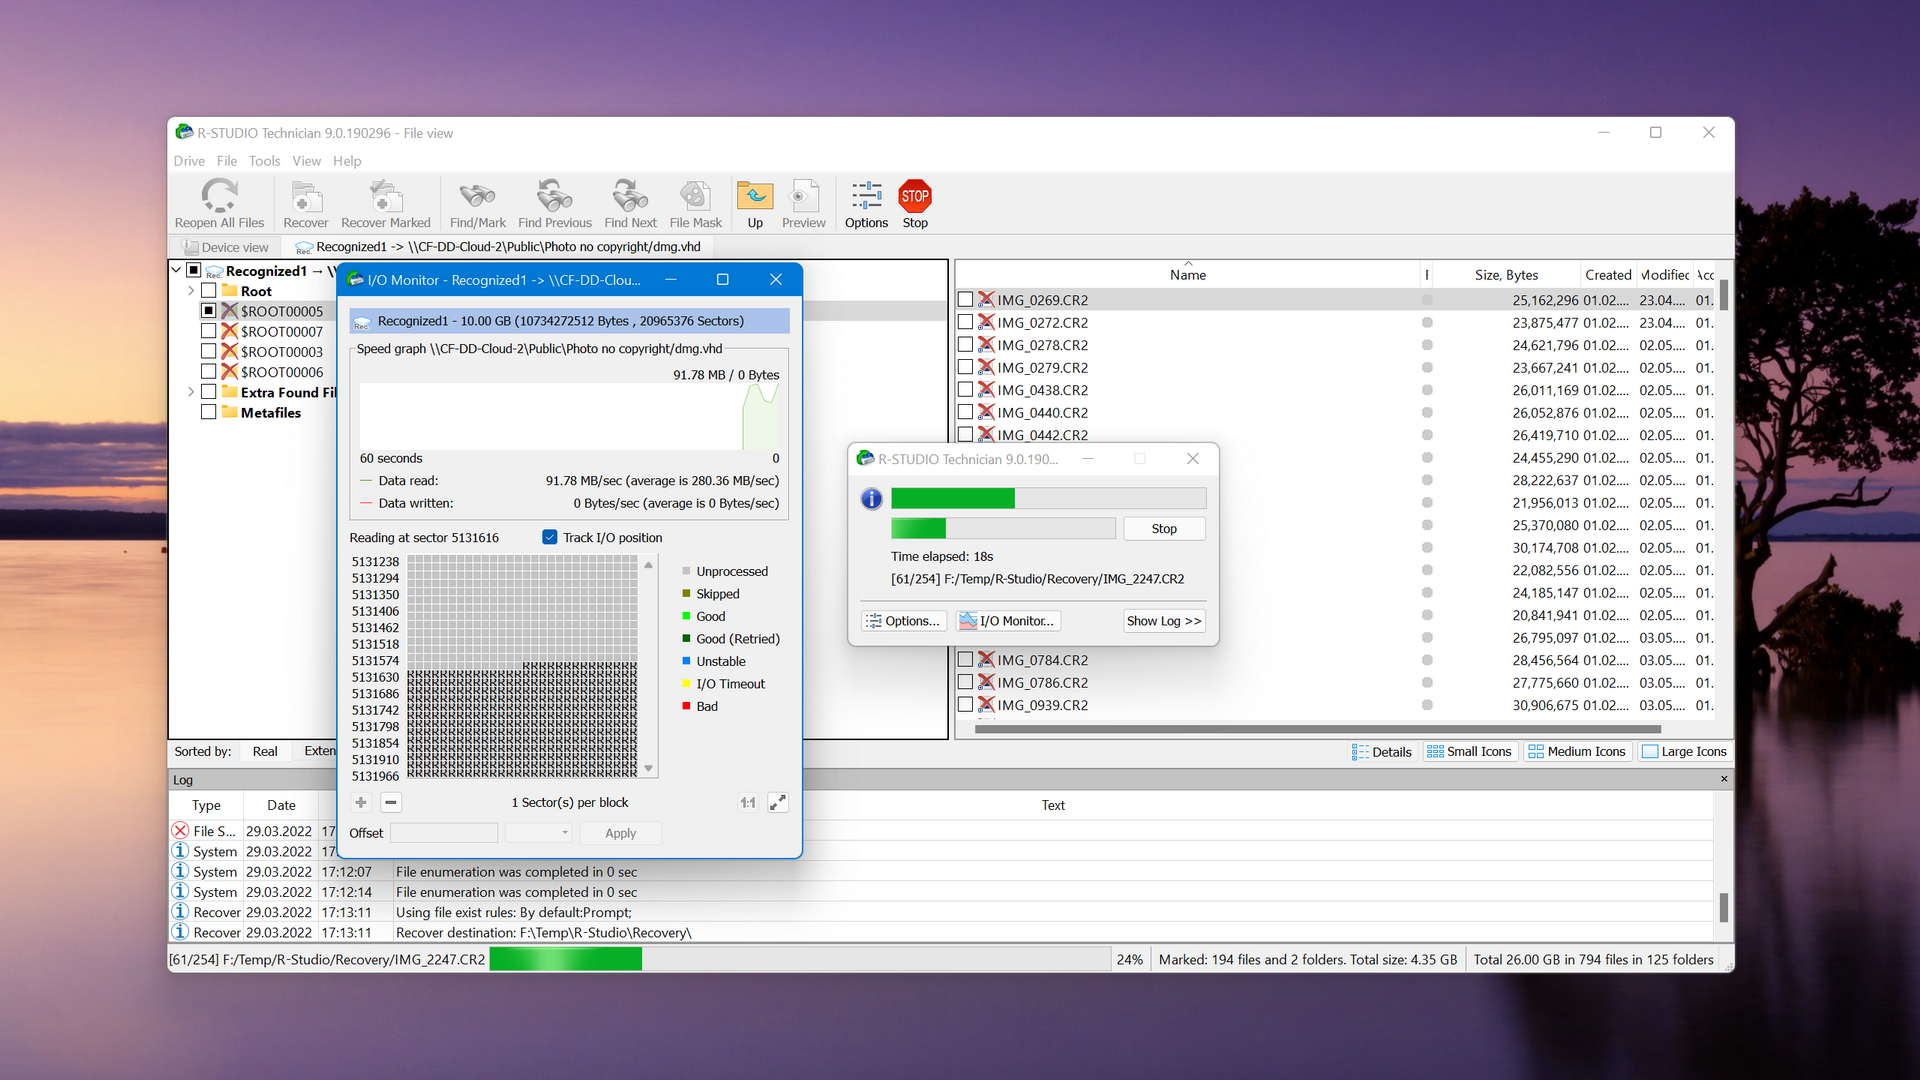Click Apply next to the Offset field

pos(620,833)
